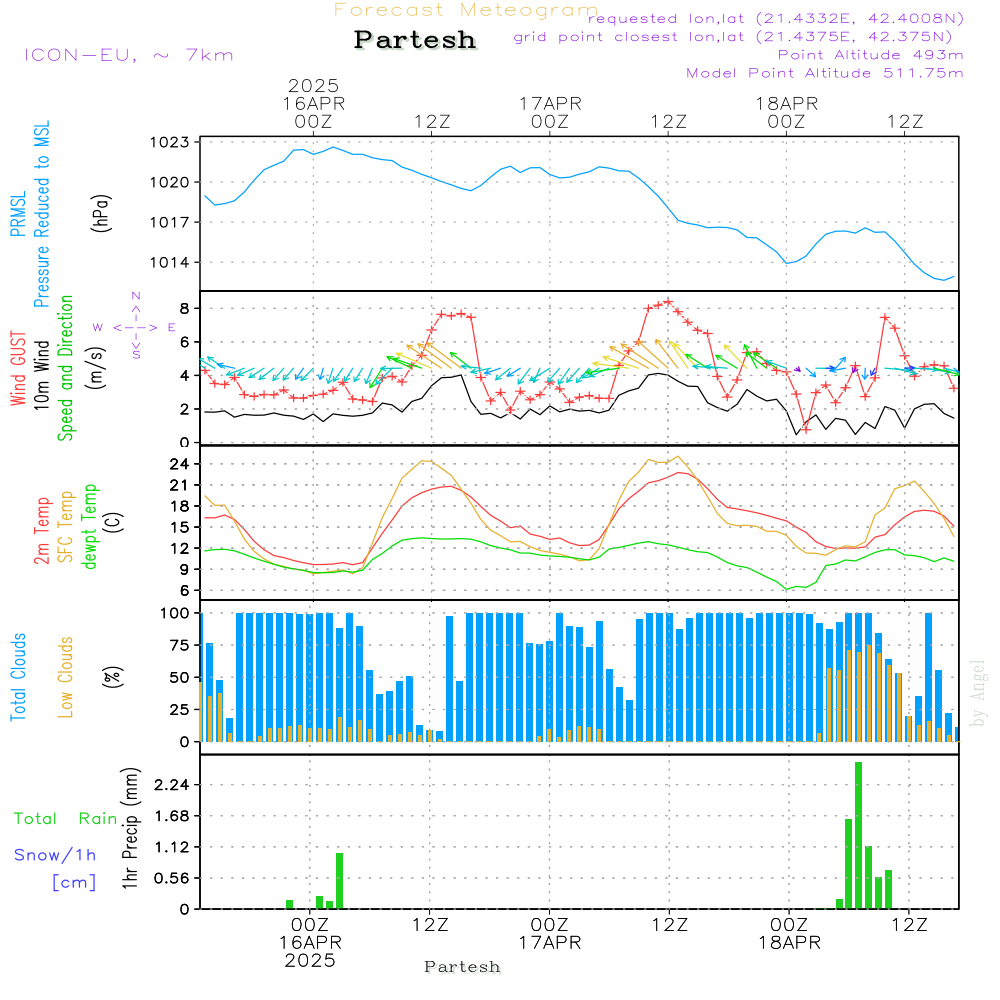Image resolution: width=1000 pixels, height=1000 pixels.
Task: Click the 1014 pressure axis value
Action: point(170,263)
